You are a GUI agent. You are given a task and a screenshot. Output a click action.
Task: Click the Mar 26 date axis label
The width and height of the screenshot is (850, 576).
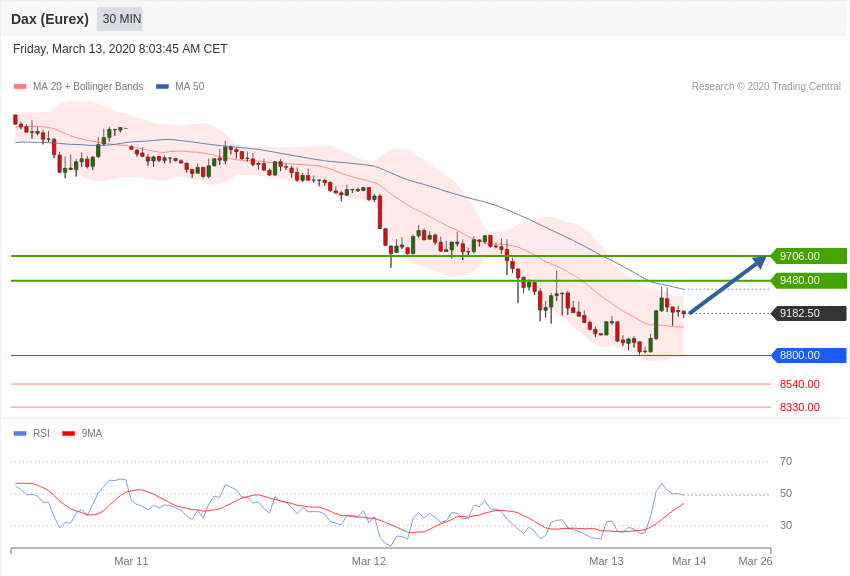click(x=755, y=561)
